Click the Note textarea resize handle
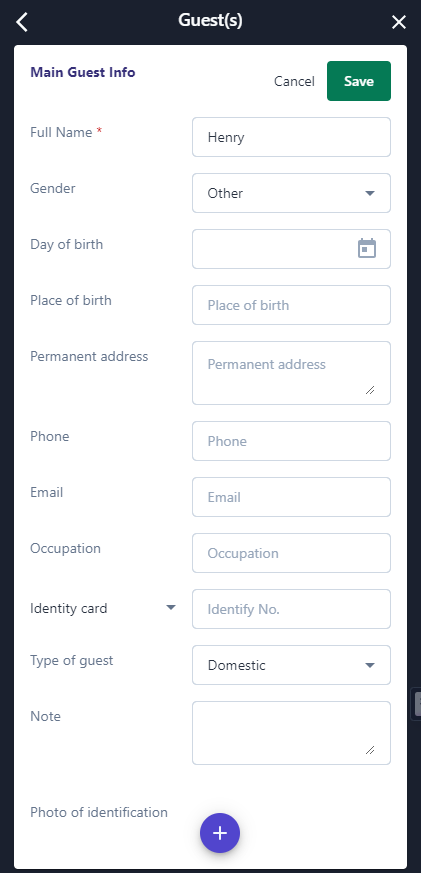The image size is (421, 873). tap(370, 749)
